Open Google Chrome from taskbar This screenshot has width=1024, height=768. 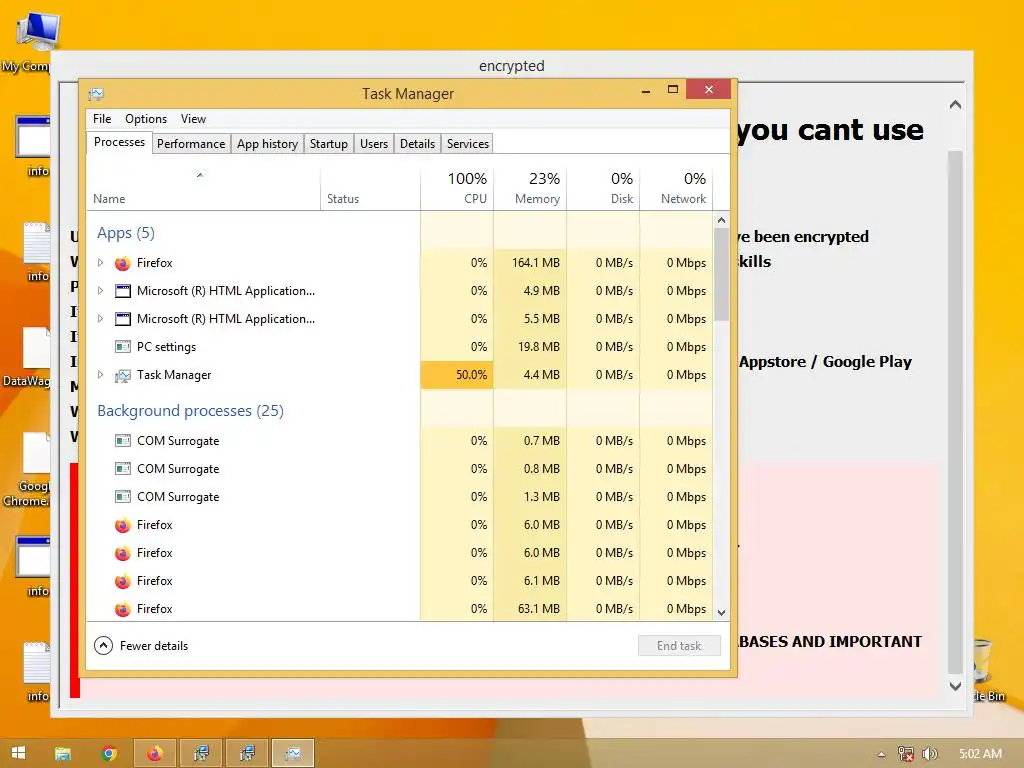click(x=109, y=754)
